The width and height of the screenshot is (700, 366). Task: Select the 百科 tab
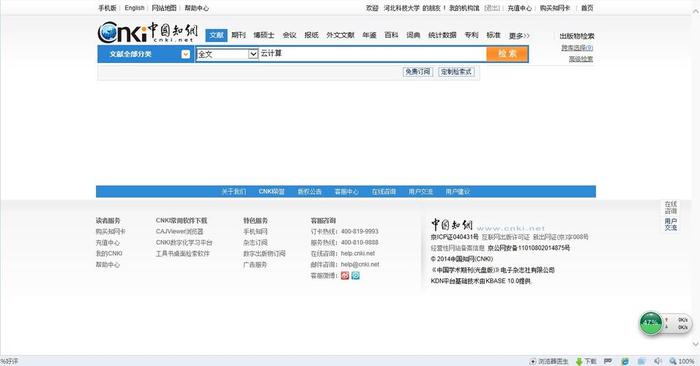[391, 35]
